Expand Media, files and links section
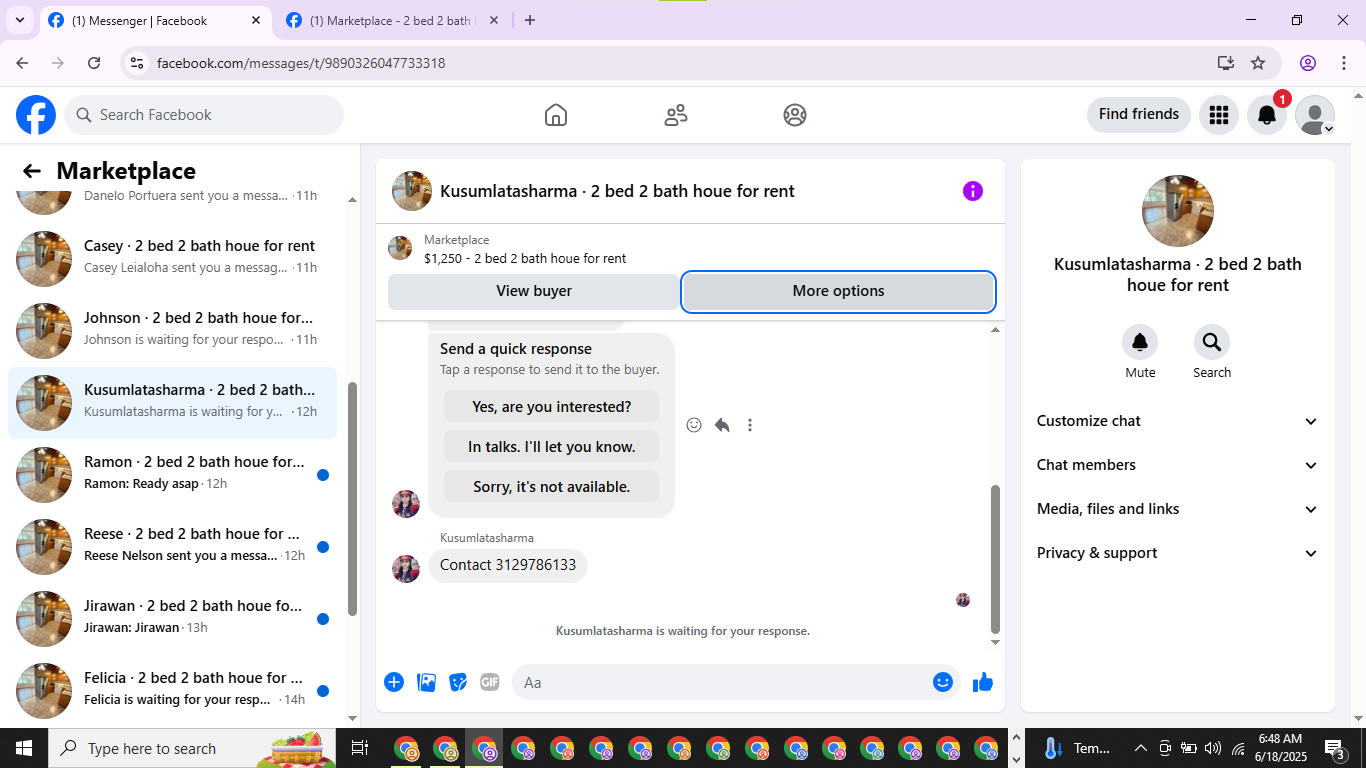This screenshot has height=768, width=1366. point(1178,509)
